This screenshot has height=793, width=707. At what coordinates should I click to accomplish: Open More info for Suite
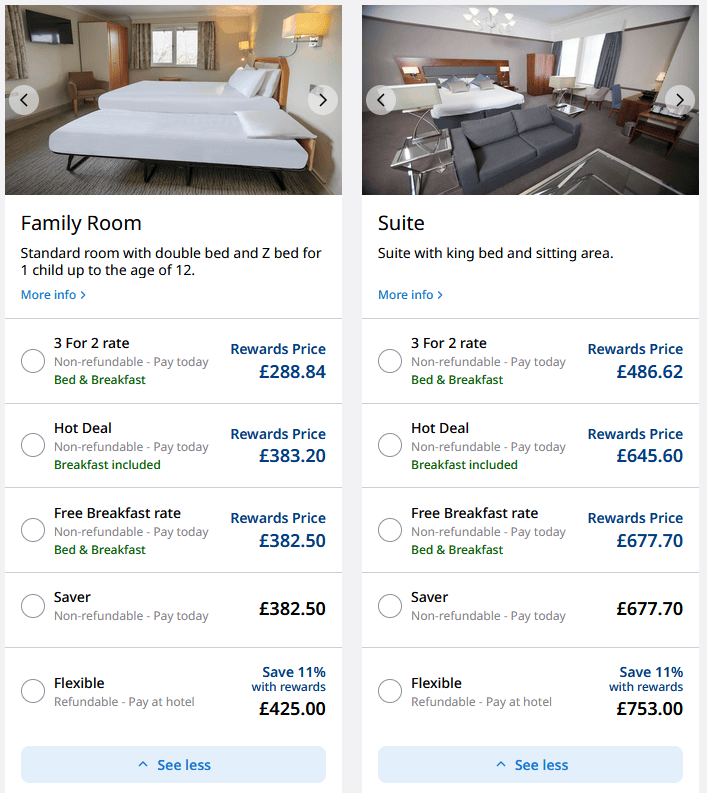pos(410,295)
